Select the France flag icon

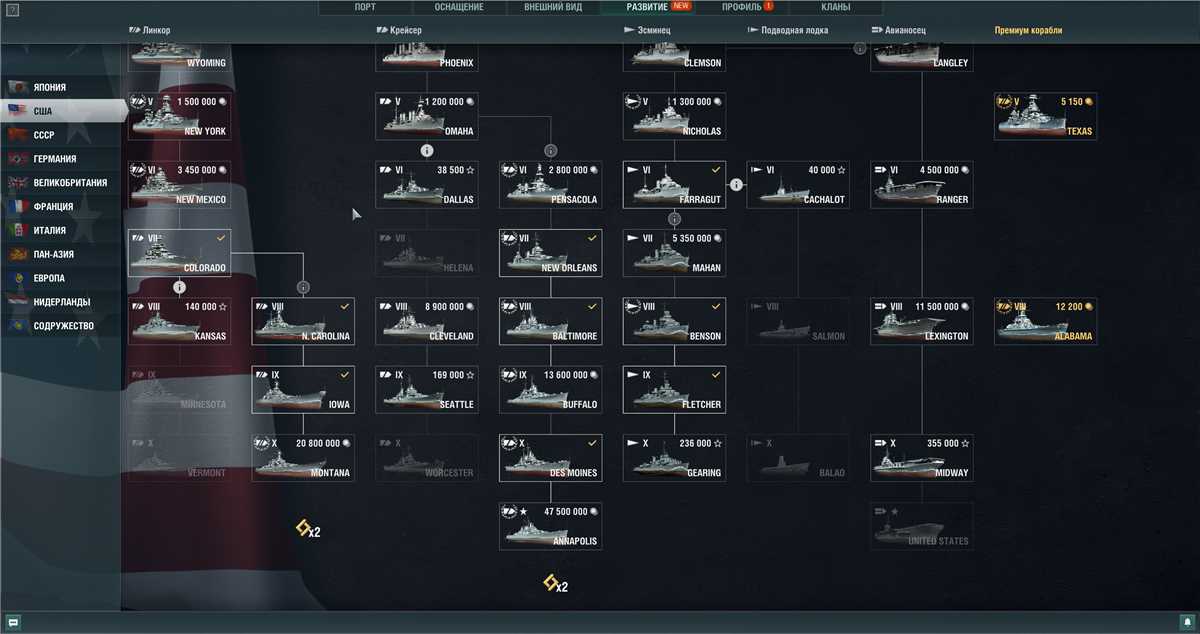point(17,206)
